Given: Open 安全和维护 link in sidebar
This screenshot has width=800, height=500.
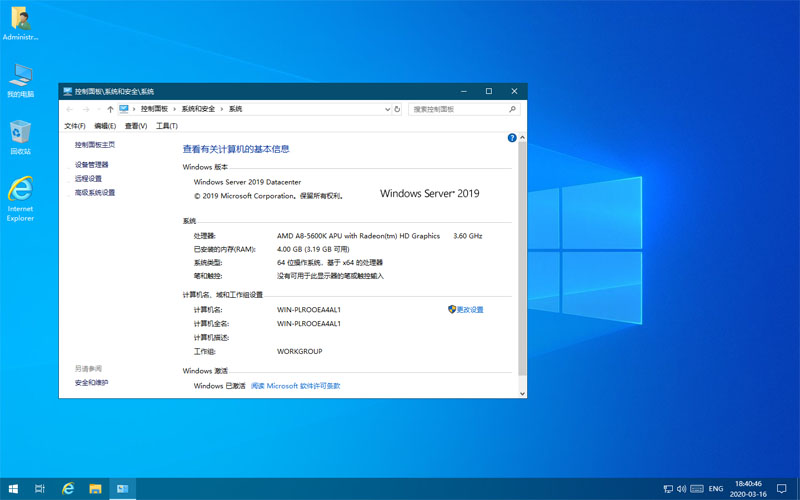Looking at the screenshot, I should pos(91,383).
